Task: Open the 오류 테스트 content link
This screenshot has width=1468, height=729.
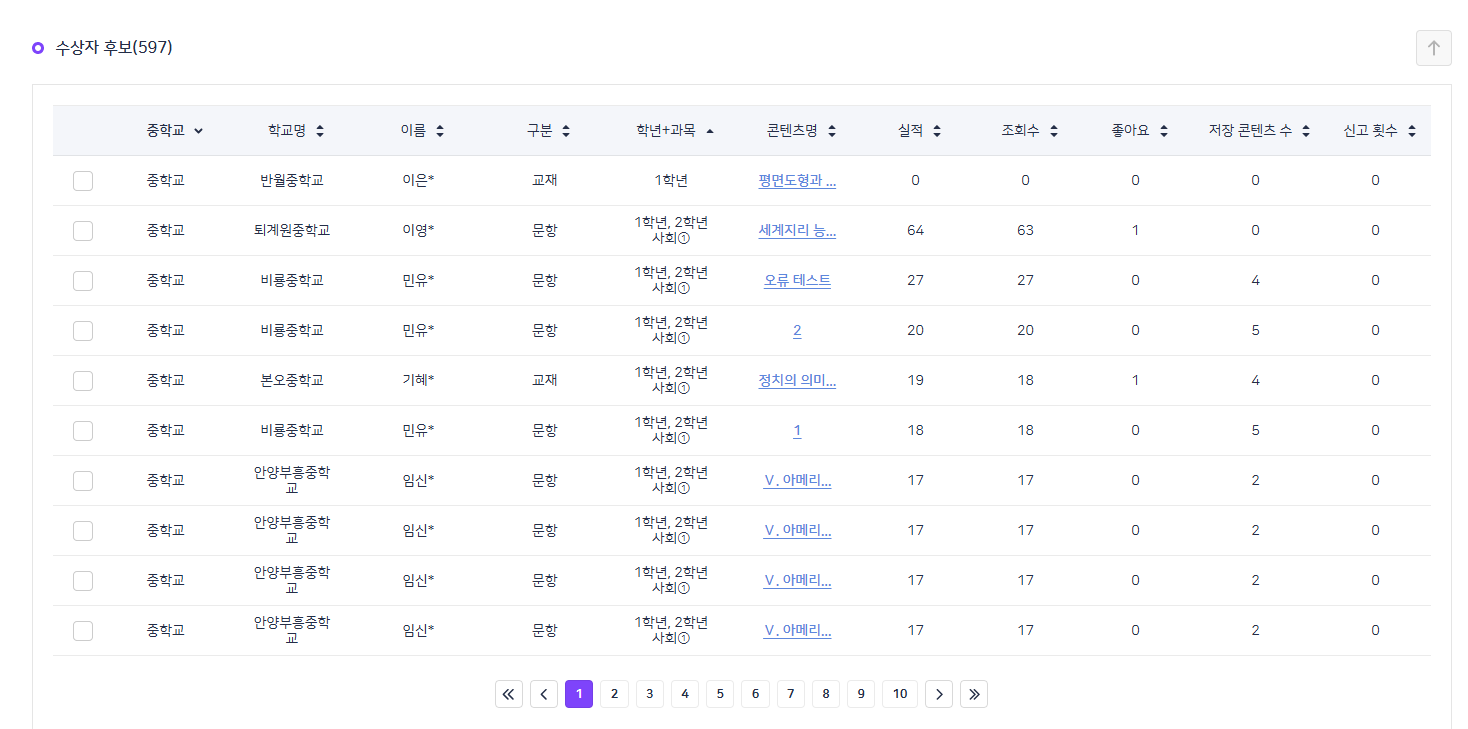Action: click(797, 281)
